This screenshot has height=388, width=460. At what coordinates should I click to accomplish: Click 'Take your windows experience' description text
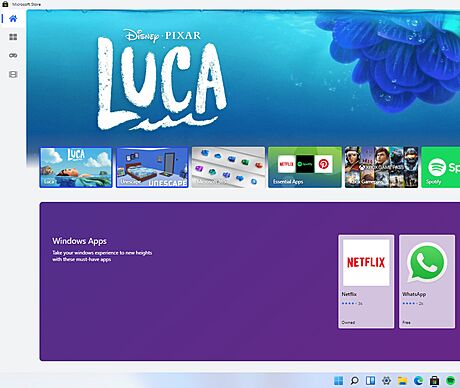coord(102,256)
